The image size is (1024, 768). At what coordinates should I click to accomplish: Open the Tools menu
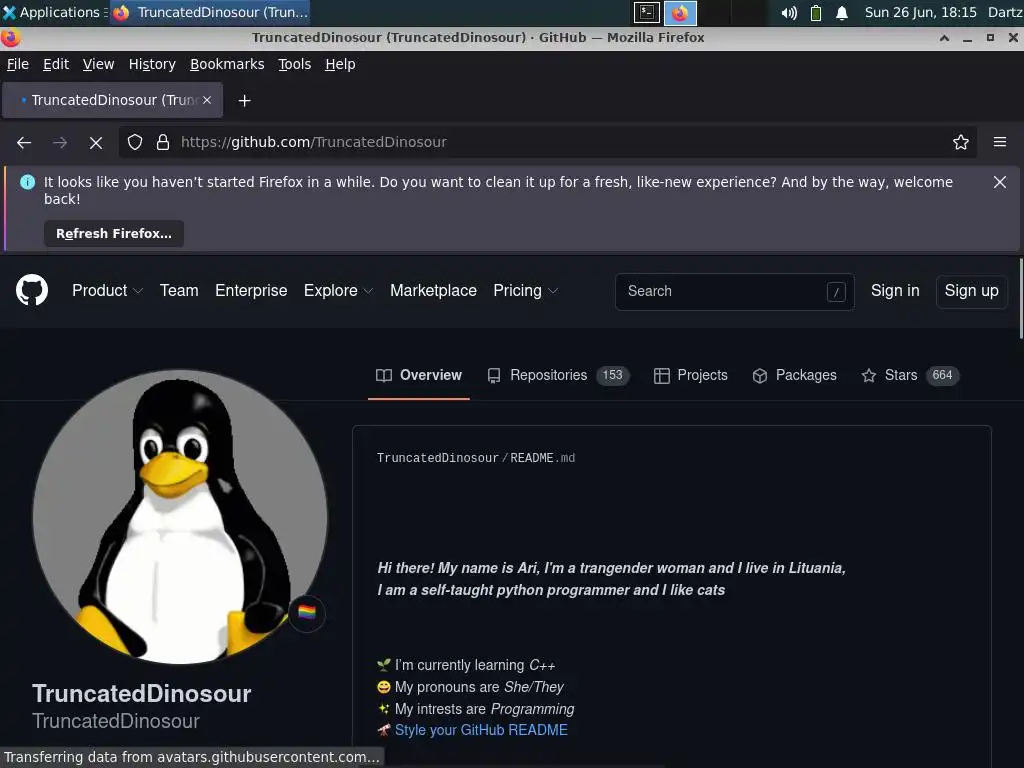[x=295, y=64]
